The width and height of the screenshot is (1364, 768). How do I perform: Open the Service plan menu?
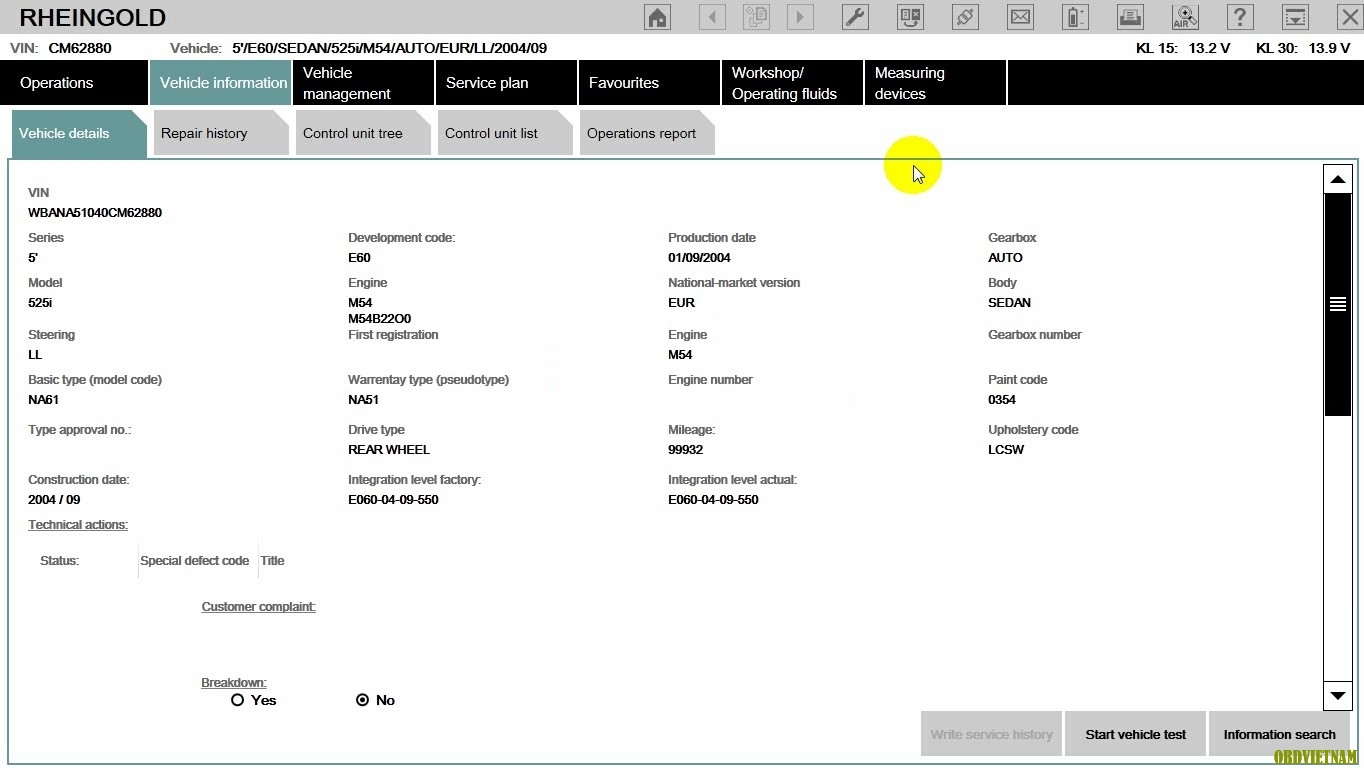click(506, 83)
